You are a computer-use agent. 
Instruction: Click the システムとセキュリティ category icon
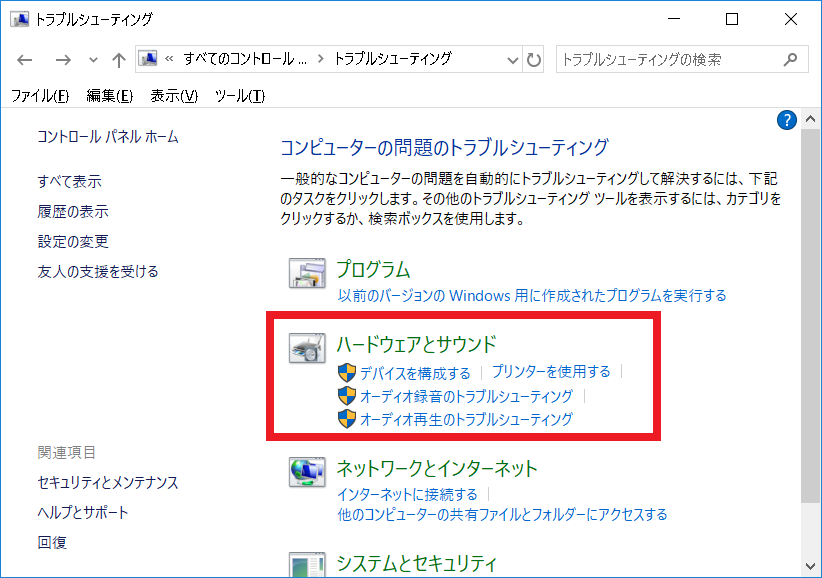click(x=307, y=564)
